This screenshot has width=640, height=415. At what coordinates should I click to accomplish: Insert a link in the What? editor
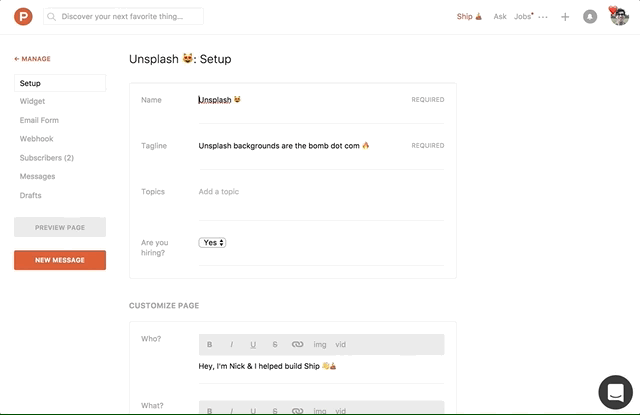(x=297, y=411)
